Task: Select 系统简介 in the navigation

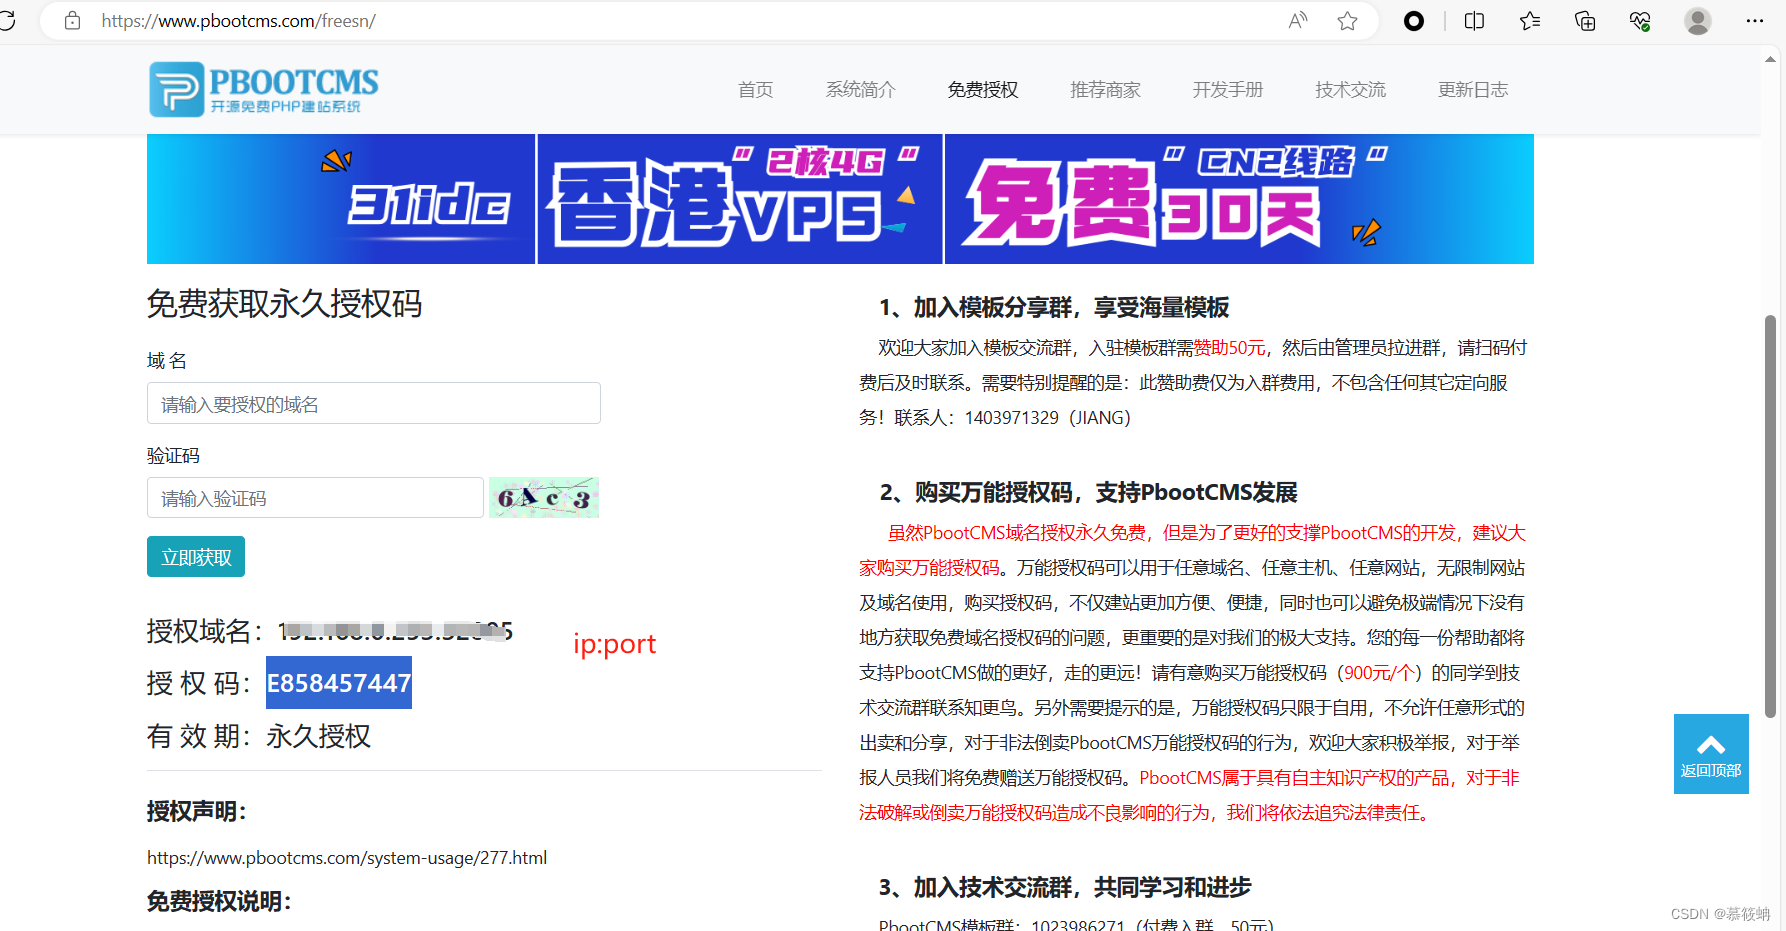Action: pyautogui.click(x=860, y=89)
